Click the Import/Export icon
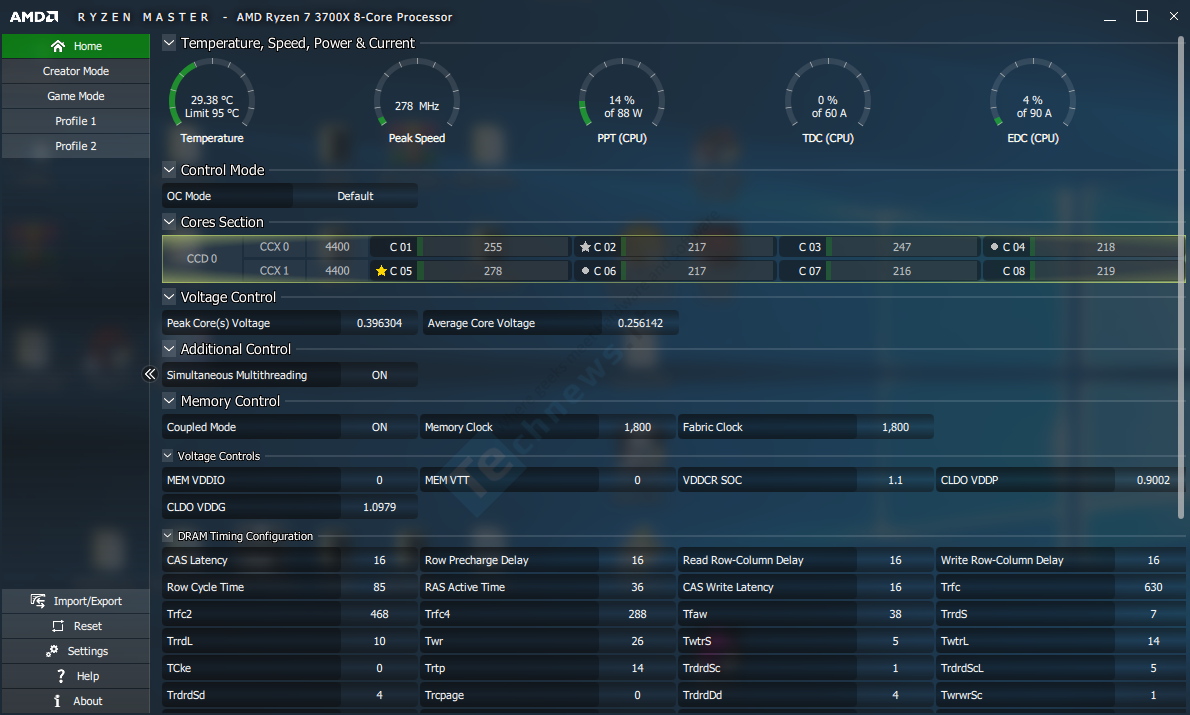Image resolution: width=1190 pixels, height=715 pixels. (x=38, y=601)
